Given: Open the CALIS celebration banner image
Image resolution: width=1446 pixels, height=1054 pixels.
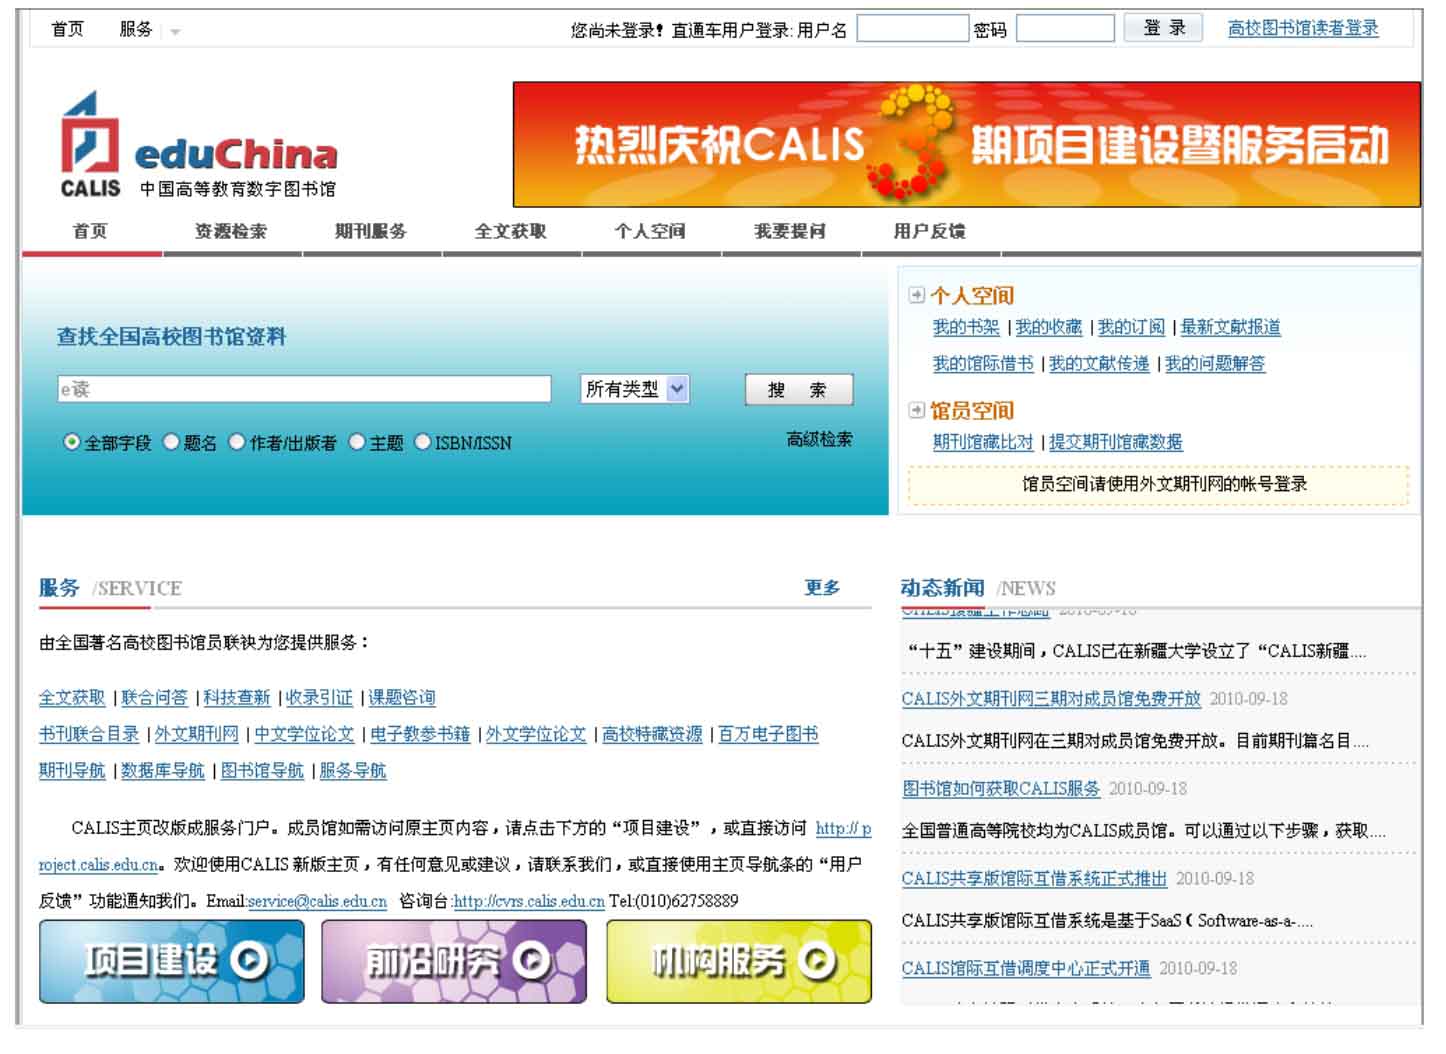Looking at the screenshot, I should [x=966, y=145].
